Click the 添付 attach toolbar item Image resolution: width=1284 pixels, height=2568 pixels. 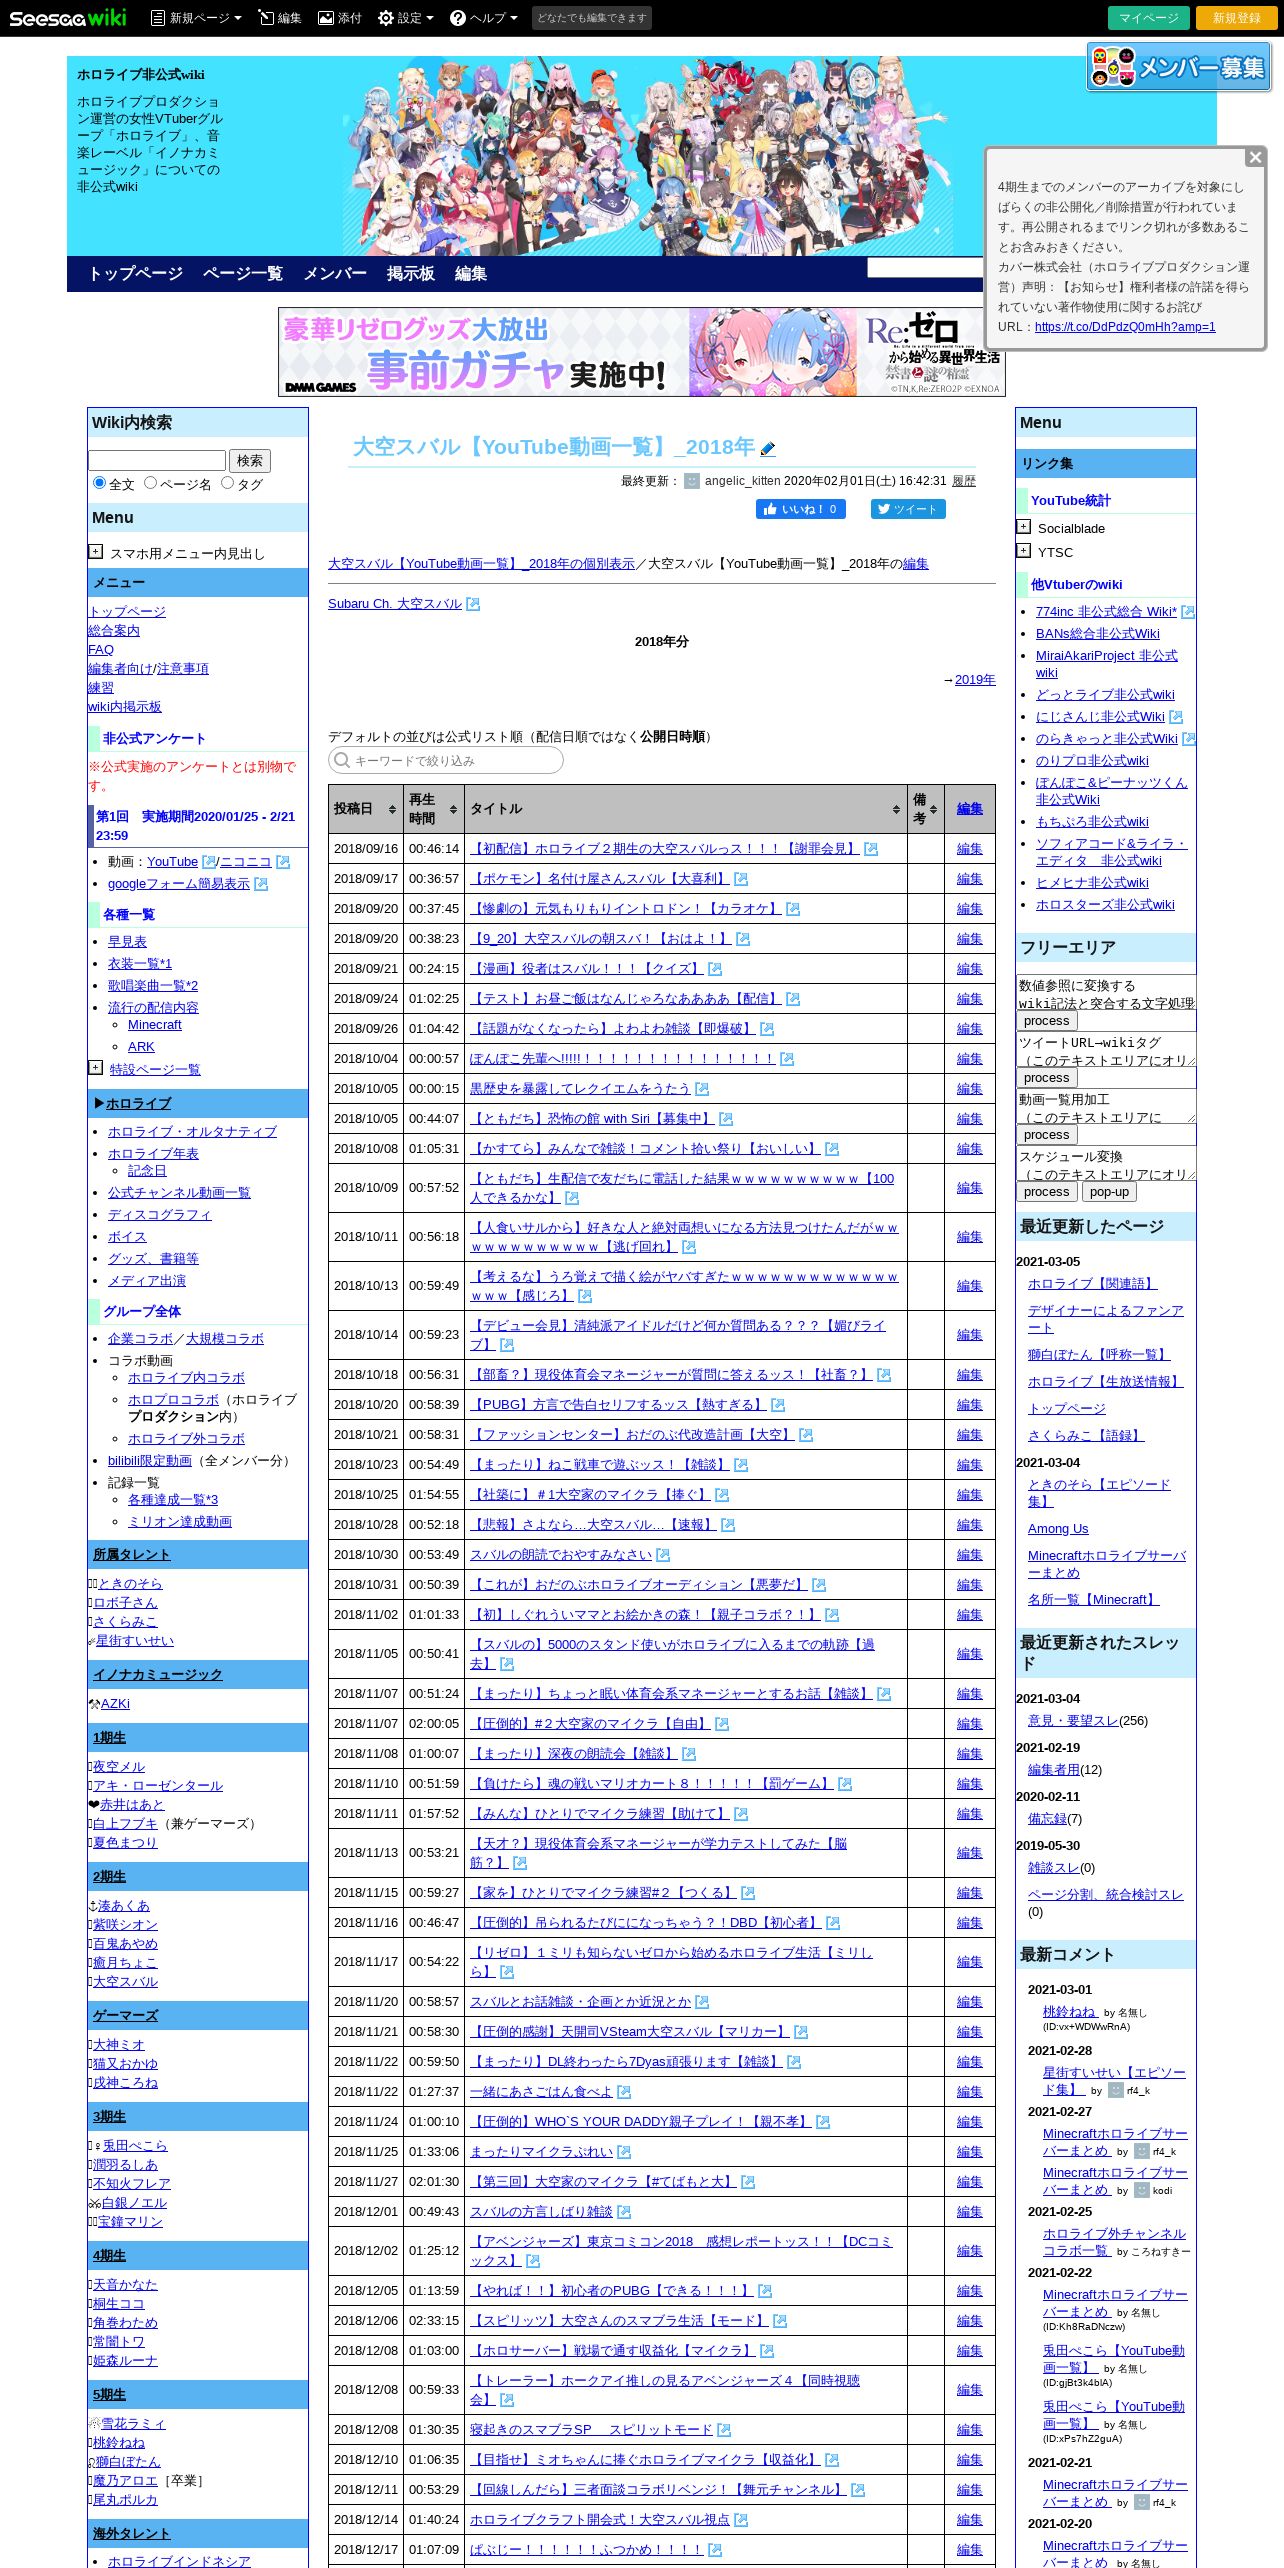point(340,18)
